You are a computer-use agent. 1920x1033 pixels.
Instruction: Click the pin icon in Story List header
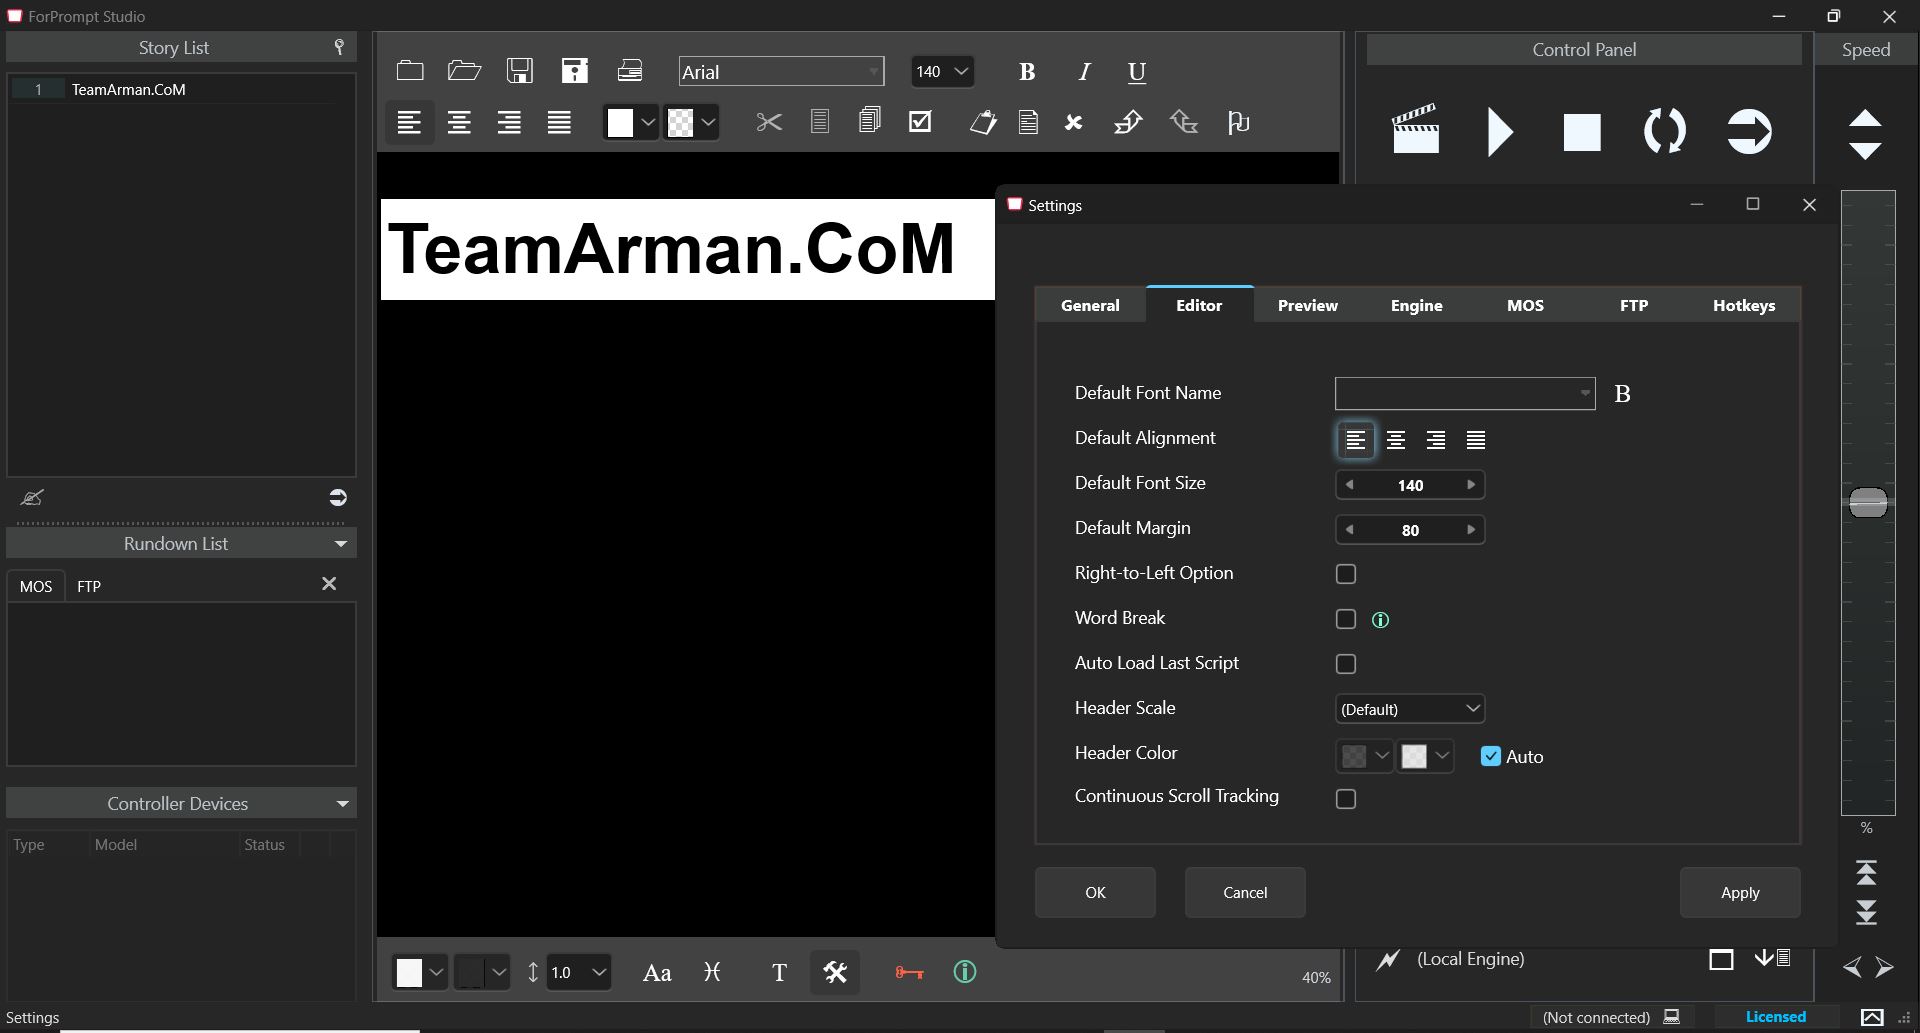point(339,47)
